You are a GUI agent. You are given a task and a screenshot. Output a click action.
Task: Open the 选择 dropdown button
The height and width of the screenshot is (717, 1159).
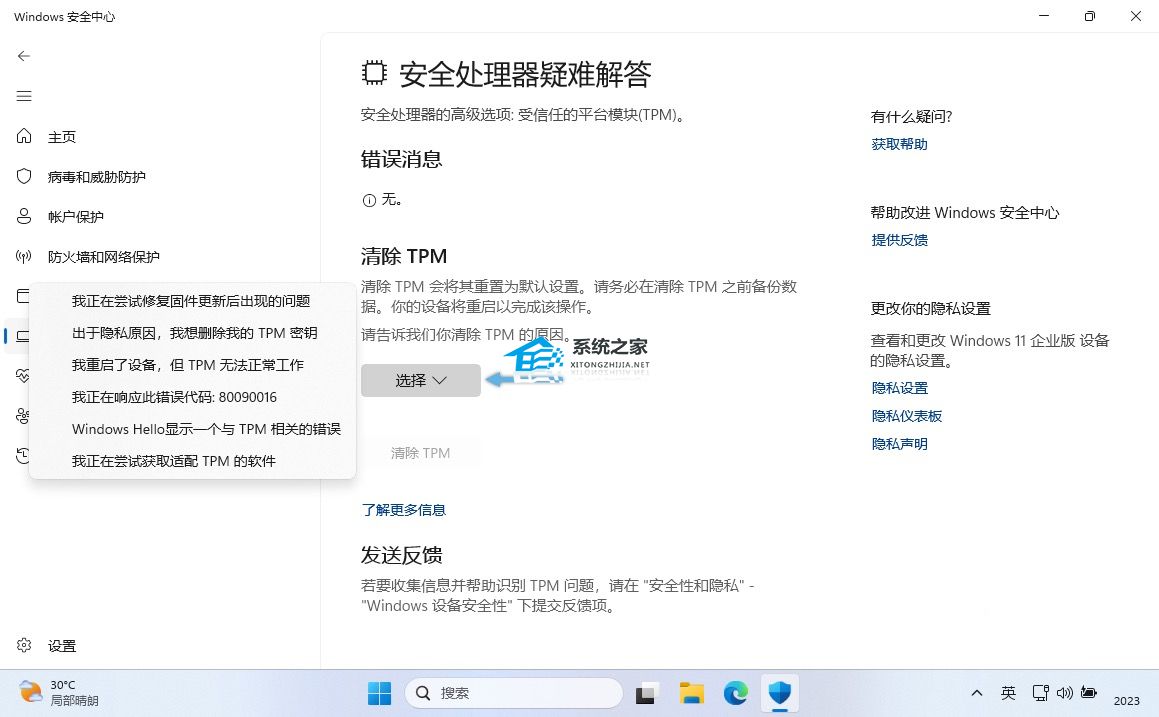[x=420, y=380]
